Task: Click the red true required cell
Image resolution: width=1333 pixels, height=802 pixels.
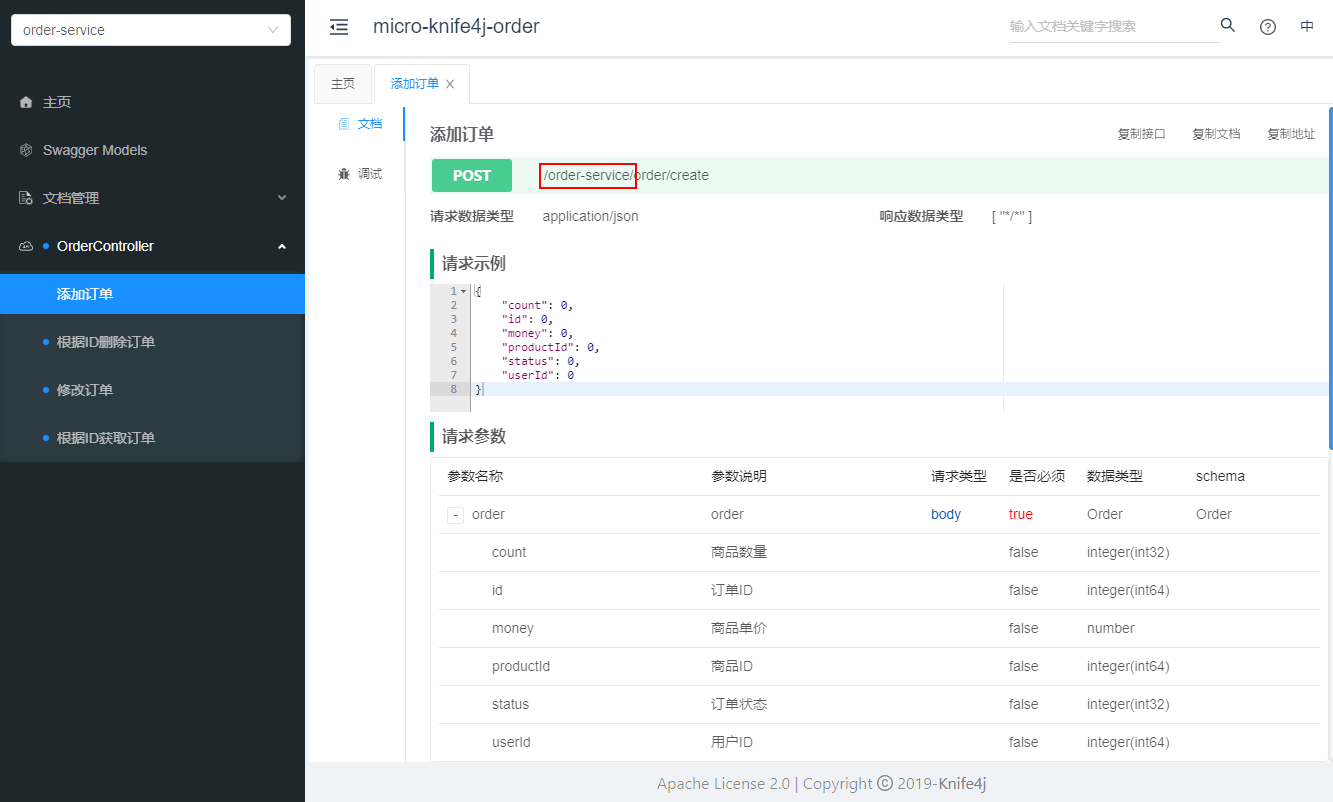Action: [x=1021, y=514]
